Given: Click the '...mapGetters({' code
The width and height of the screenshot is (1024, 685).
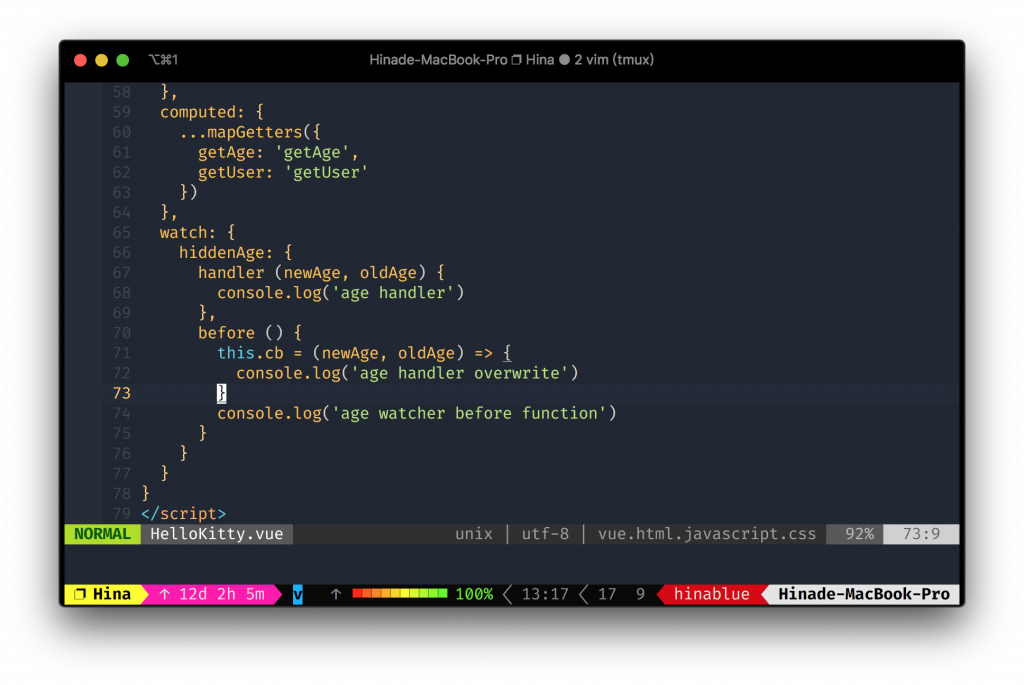Looking at the screenshot, I should [x=250, y=133].
